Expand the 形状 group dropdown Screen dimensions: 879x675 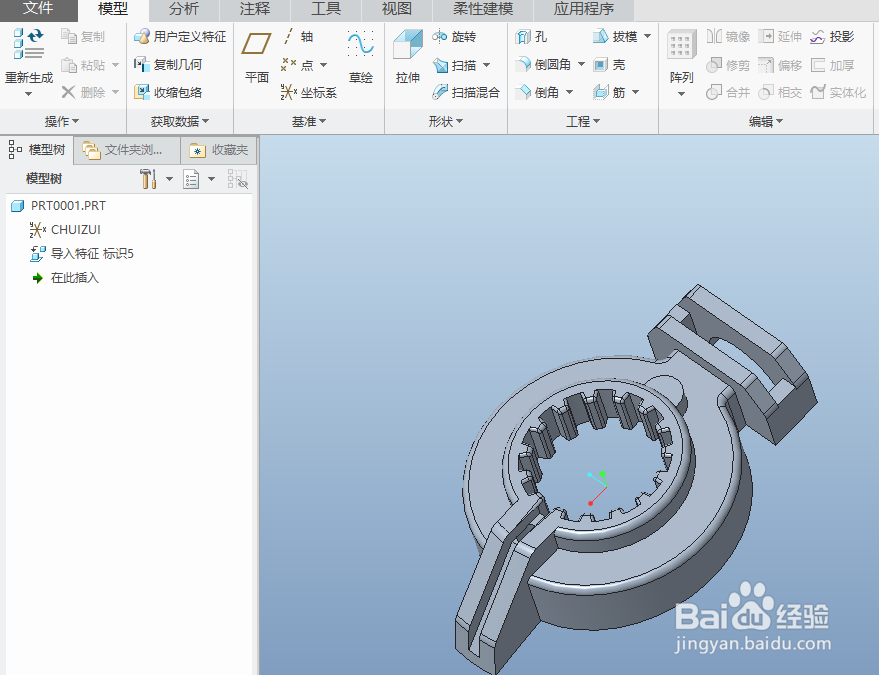(446, 121)
